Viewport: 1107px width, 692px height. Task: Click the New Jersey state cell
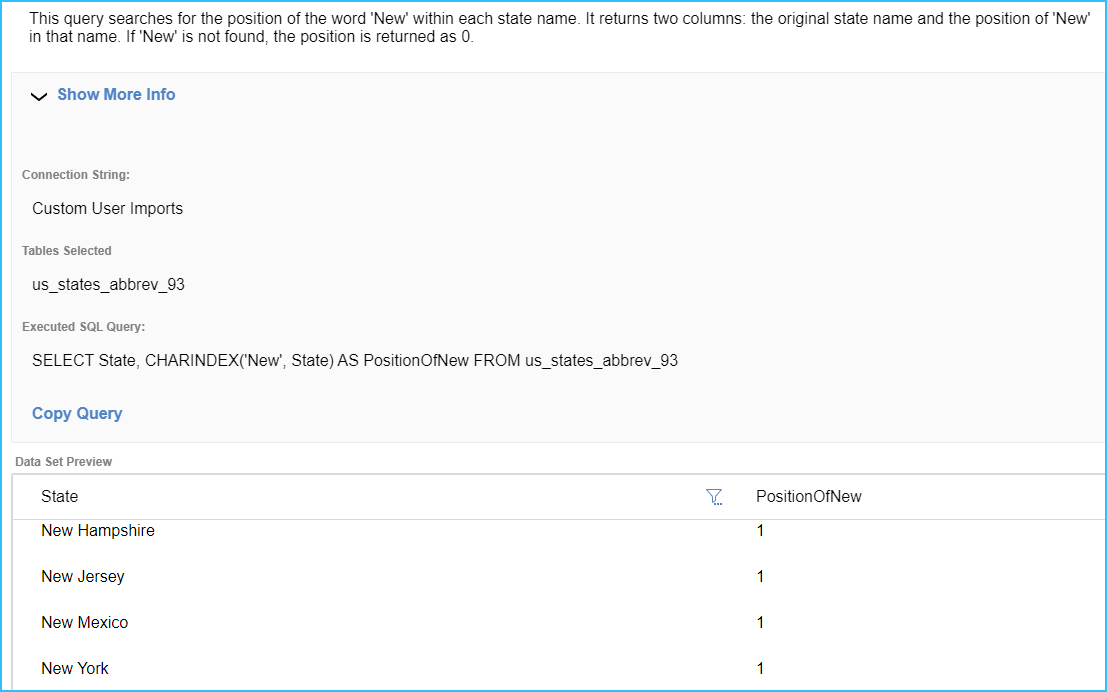pos(83,577)
